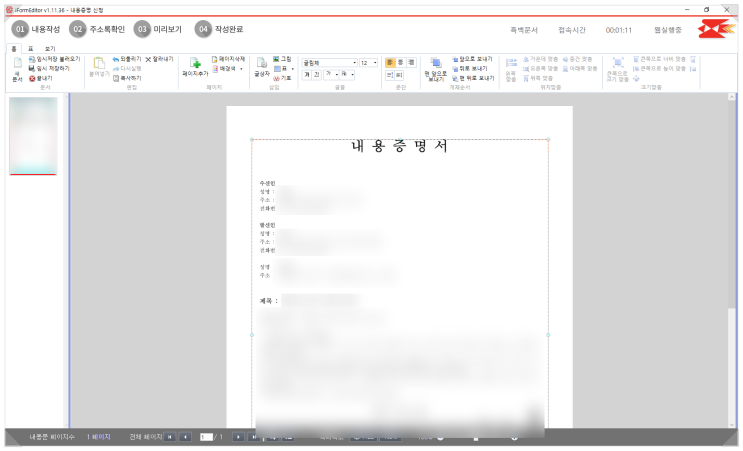Match width to largest 큰쪽으로 너비 맞춤
Screen dimensions: 743x451
[660, 59]
